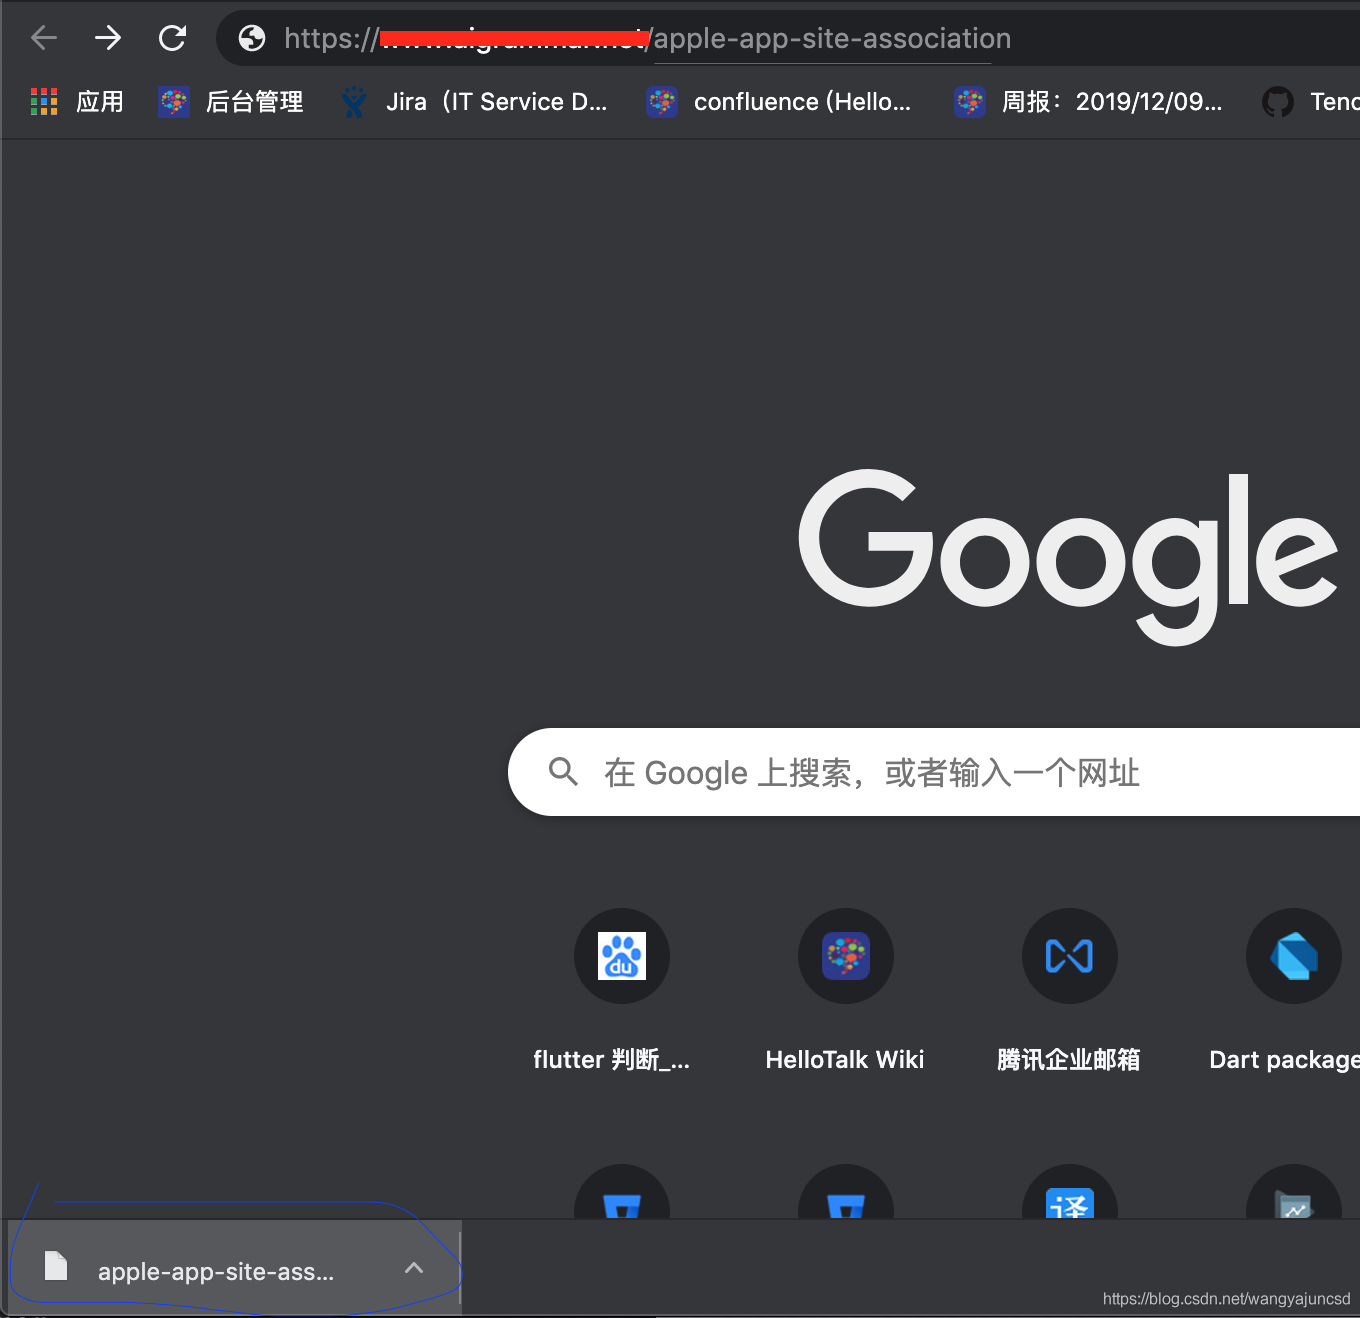Open the Dart package shortcut
The height and width of the screenshot is (1318, 1360).
(x=1294, y=956)
